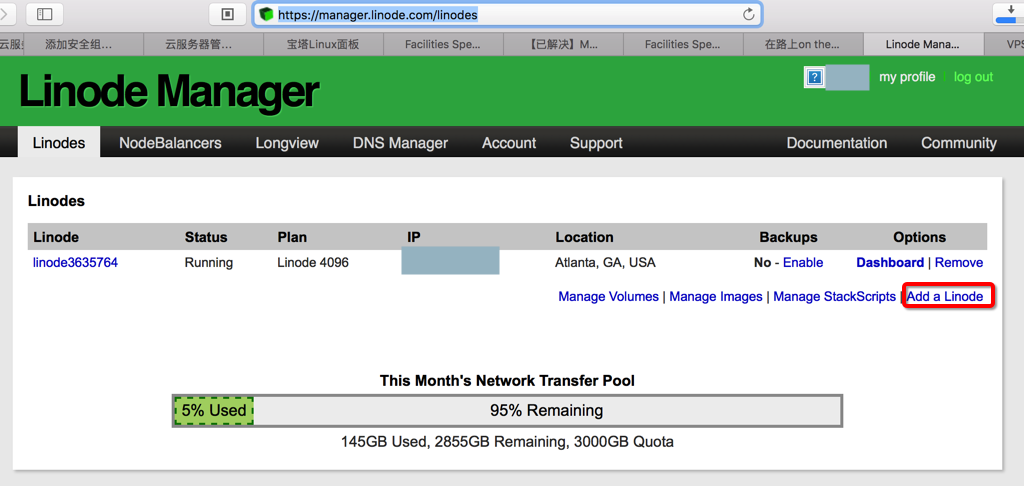Click the Manage Images link
This screenshot has width=1024, height=486.
pyautogui.click(x=716, y=297)
